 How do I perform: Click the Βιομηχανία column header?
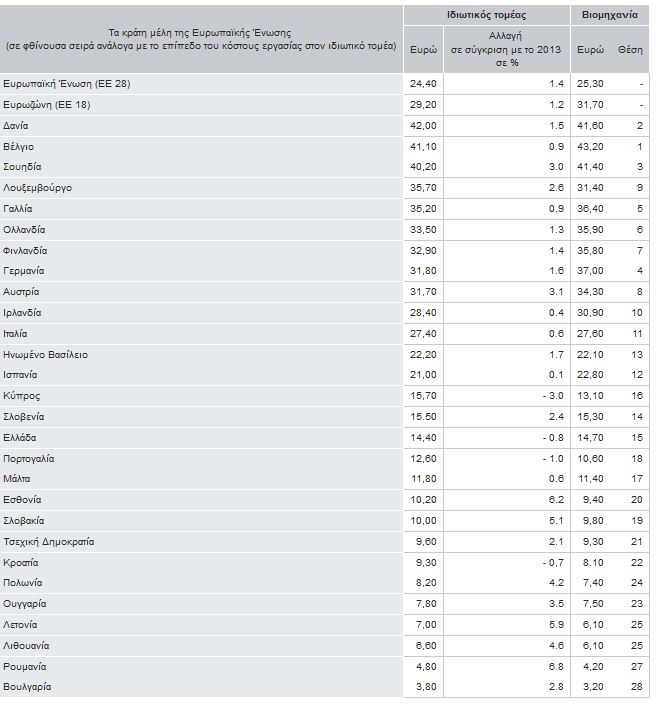pos(609,15)
